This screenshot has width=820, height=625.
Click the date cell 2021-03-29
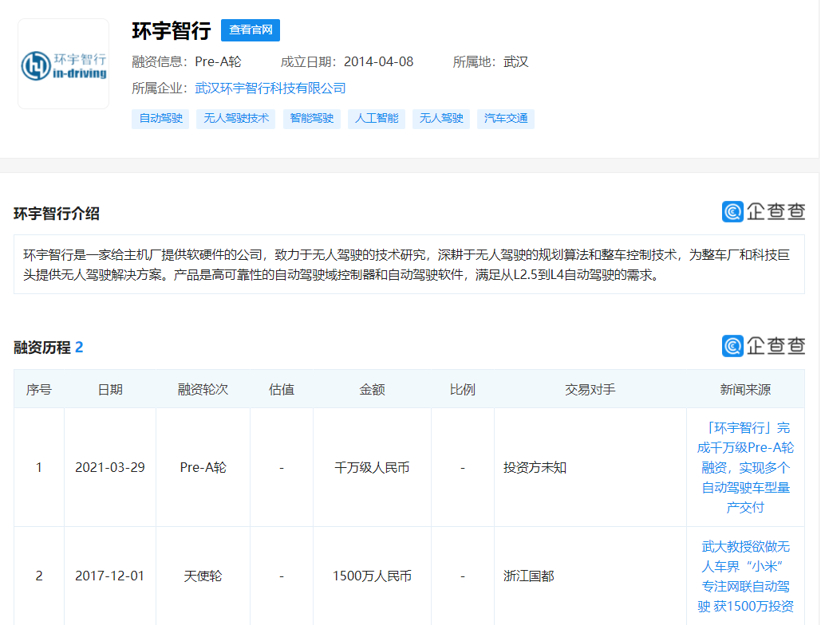(x=110, y=467)
